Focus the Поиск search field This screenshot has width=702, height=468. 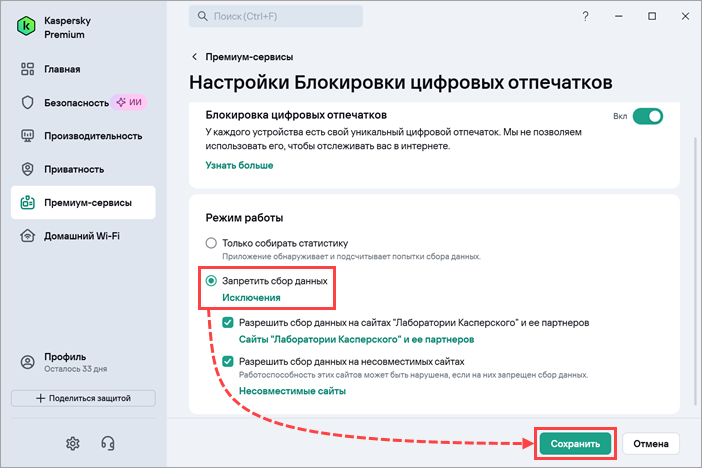[276, 16]
